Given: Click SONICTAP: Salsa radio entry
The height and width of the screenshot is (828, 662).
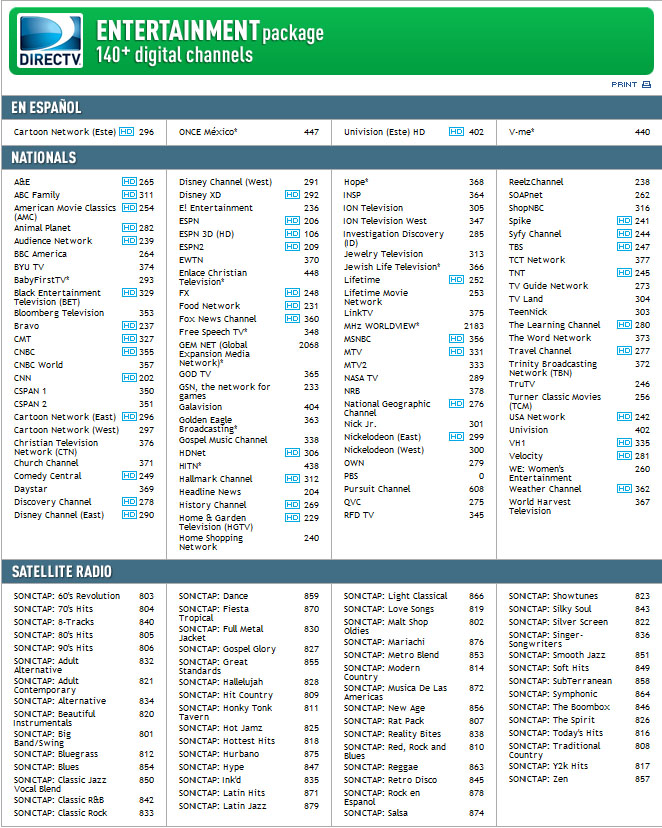Looking at the screenshot, I should pos(414,813).
